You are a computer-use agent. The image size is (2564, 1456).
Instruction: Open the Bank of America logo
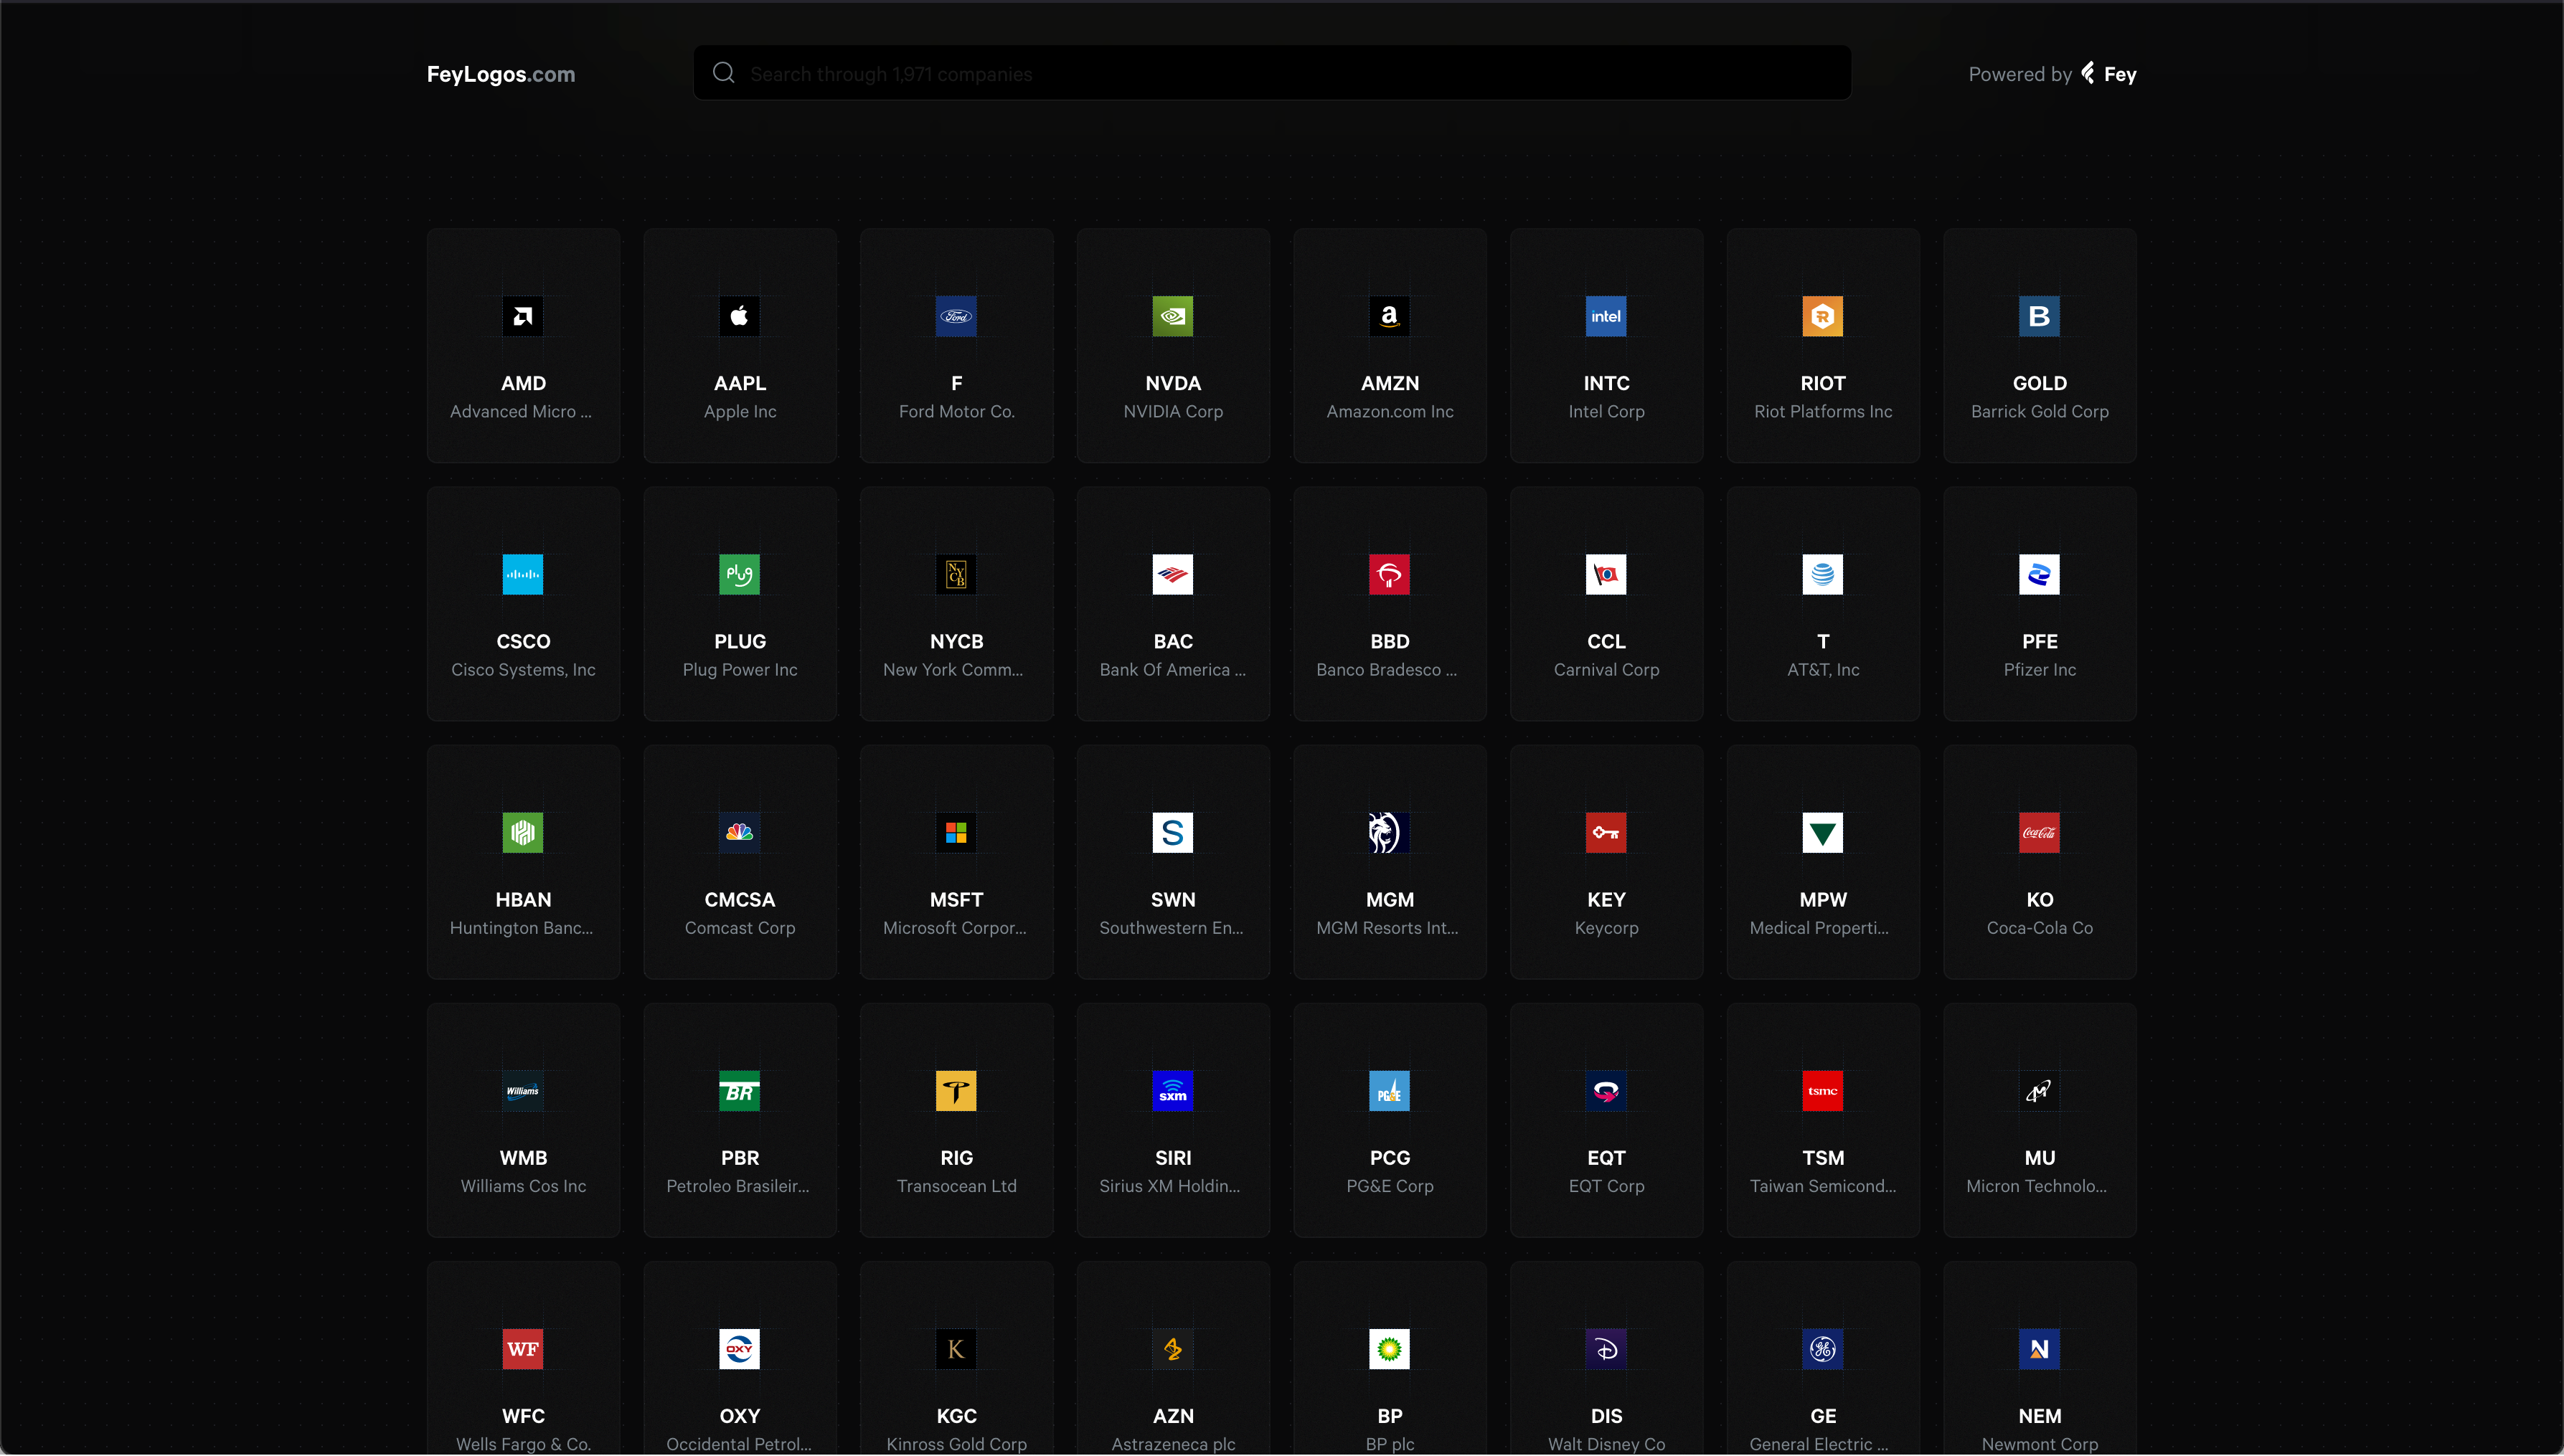[x=1173, y=574]
